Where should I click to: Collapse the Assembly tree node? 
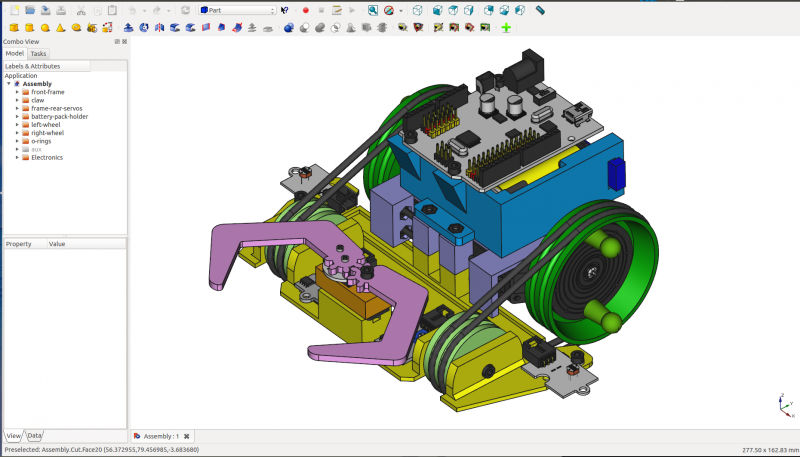click(9, 84)
